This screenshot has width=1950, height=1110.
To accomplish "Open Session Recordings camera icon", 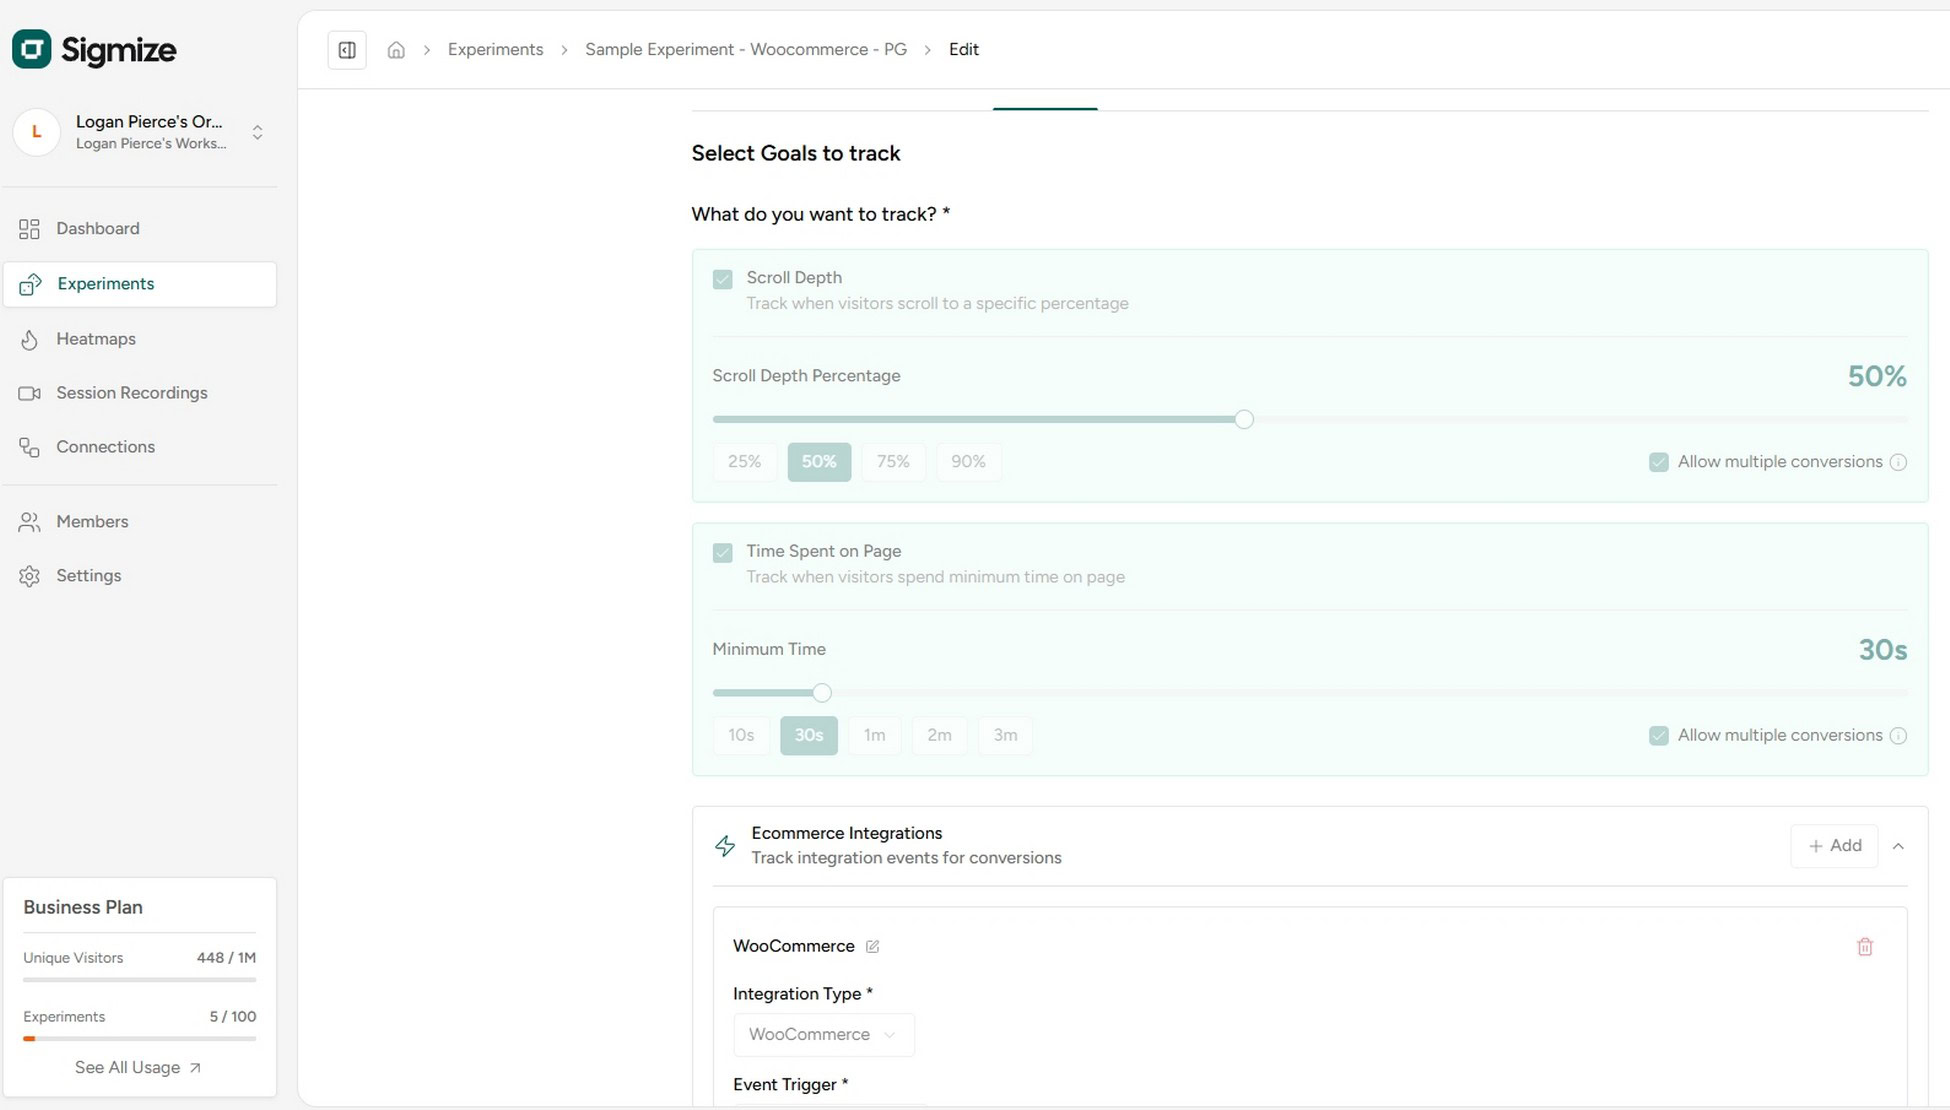I will [x=29, y=393].
